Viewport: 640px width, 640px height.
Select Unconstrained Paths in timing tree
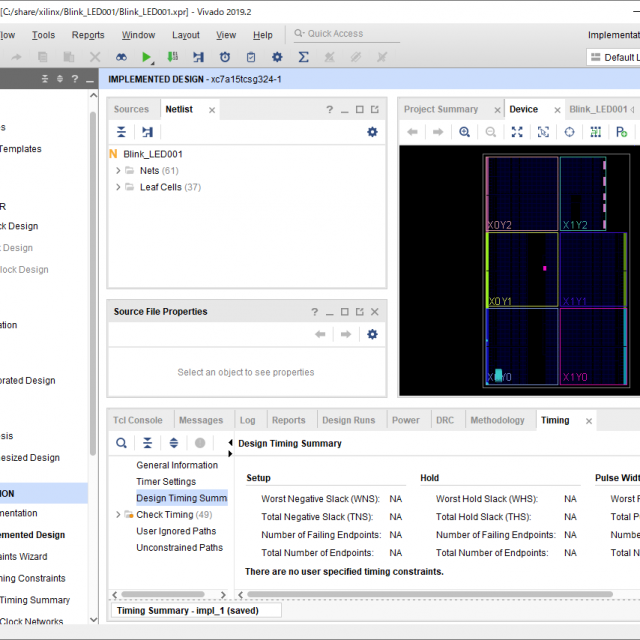click(179, 548)
